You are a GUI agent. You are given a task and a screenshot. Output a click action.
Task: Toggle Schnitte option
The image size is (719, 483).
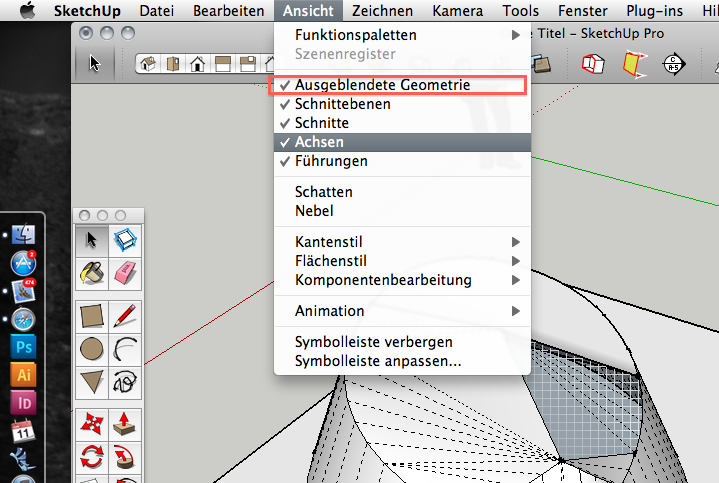pyautogui.click(x=402, y=123)
